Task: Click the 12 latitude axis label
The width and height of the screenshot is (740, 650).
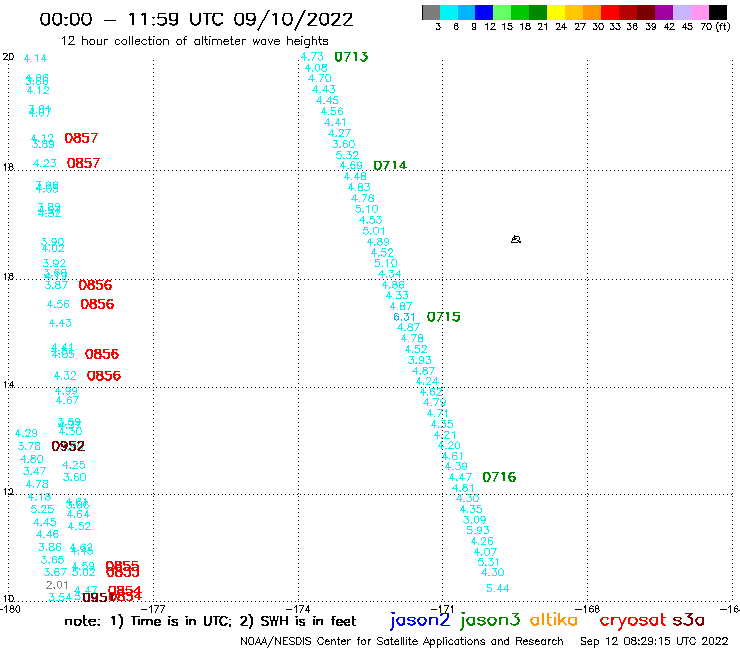Action: pos(8,492)
